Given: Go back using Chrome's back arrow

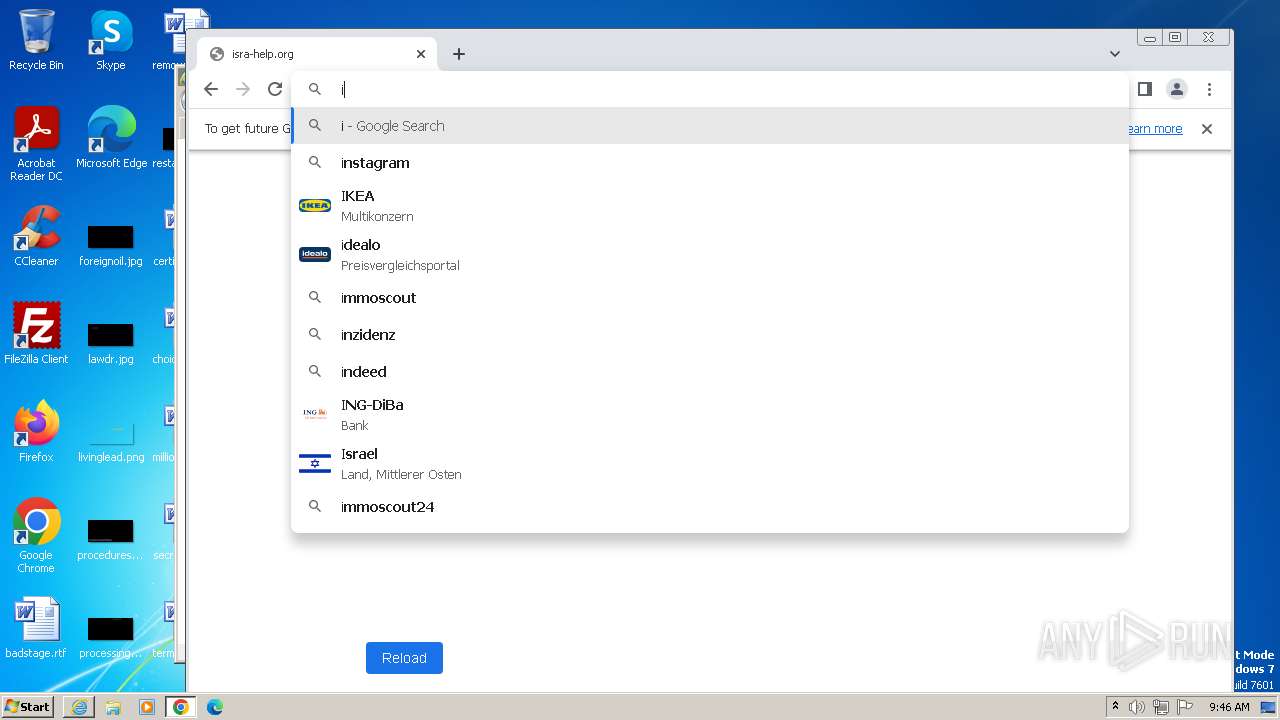Looking at the screenshot, I should [211, 89].
